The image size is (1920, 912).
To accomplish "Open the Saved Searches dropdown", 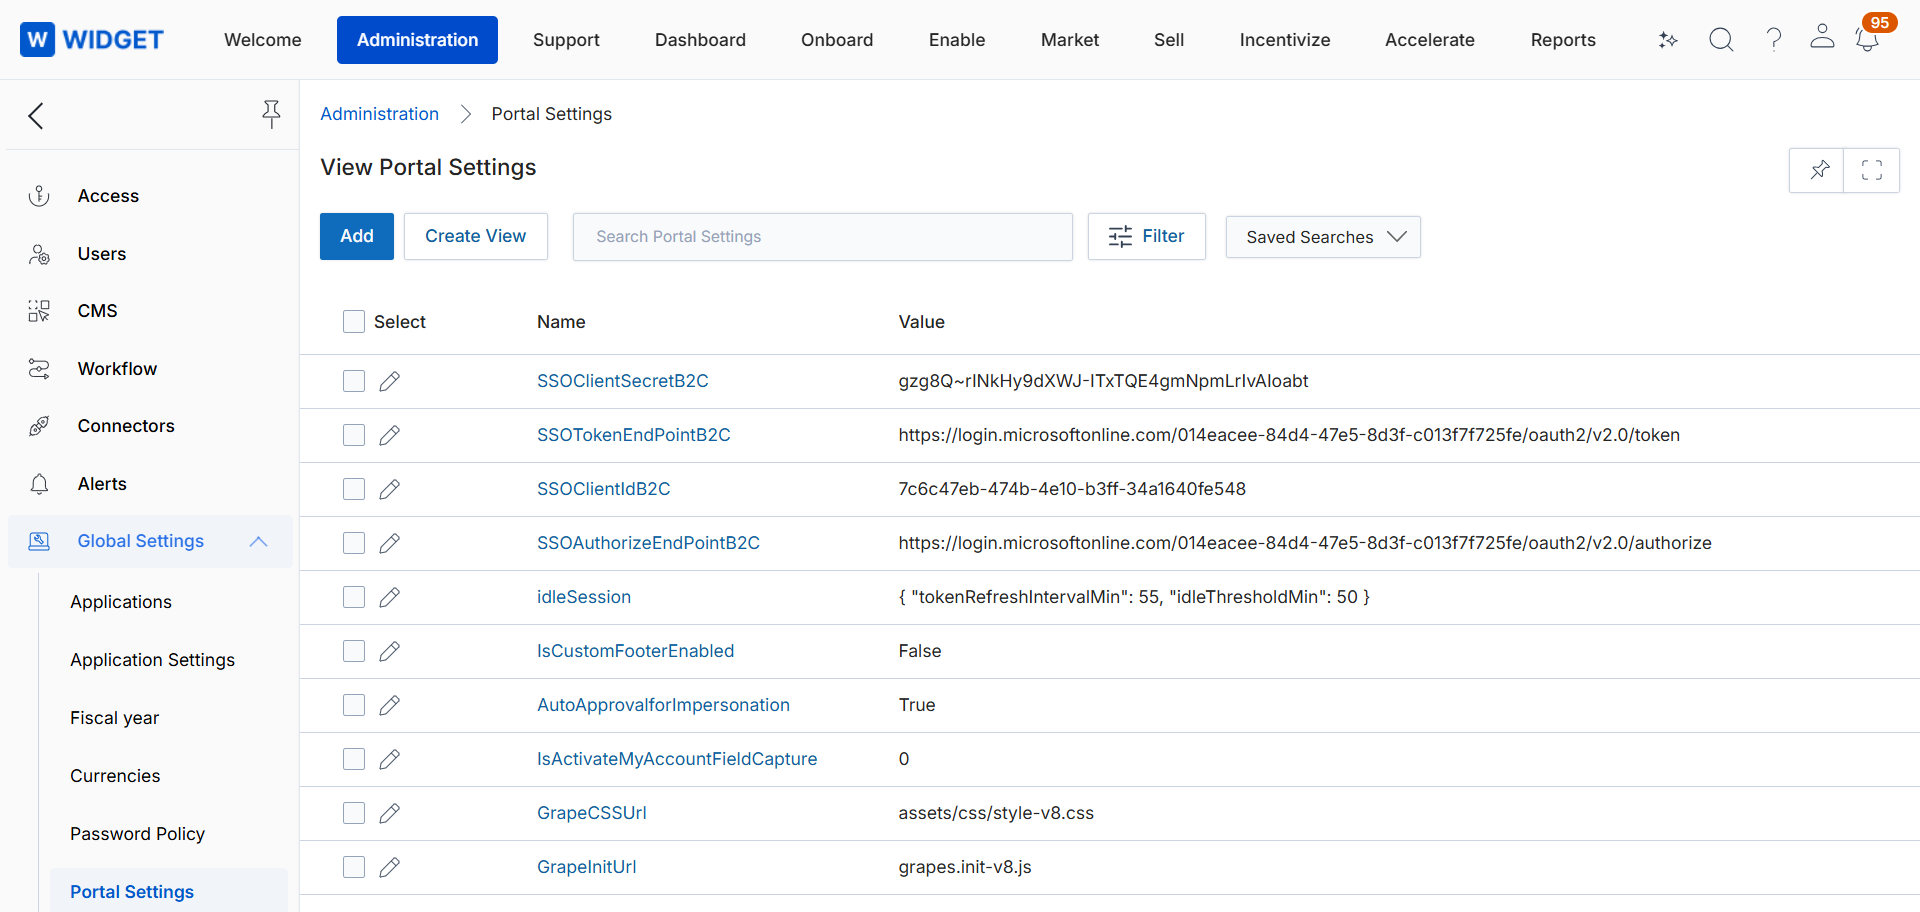I will [1323, 237].
